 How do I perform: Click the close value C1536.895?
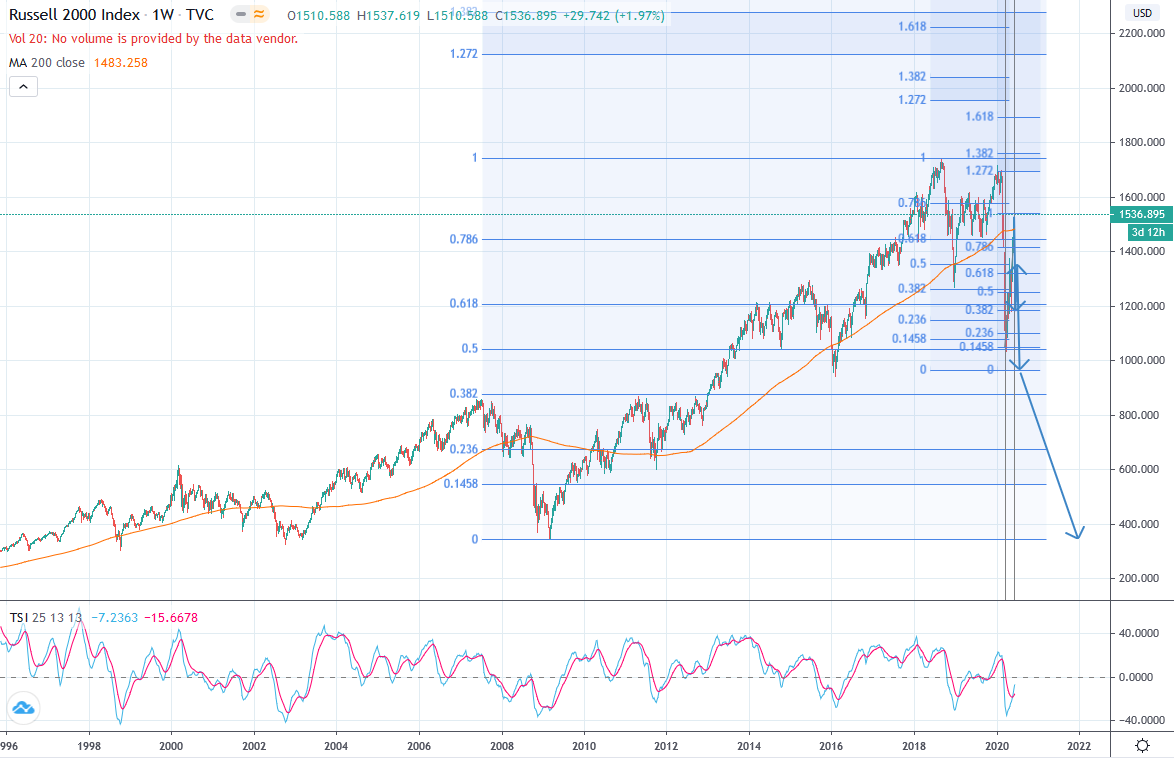click(526, 16)
